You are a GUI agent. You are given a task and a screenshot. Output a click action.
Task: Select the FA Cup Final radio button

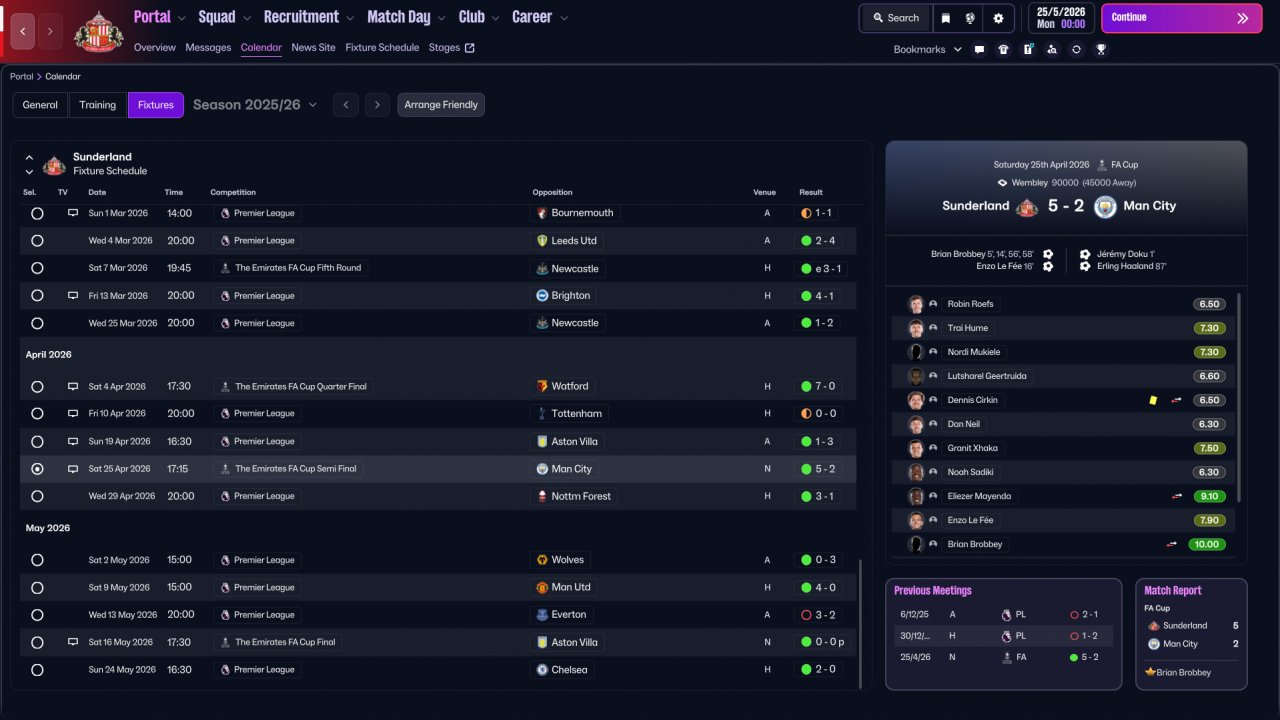pos(37,643)
